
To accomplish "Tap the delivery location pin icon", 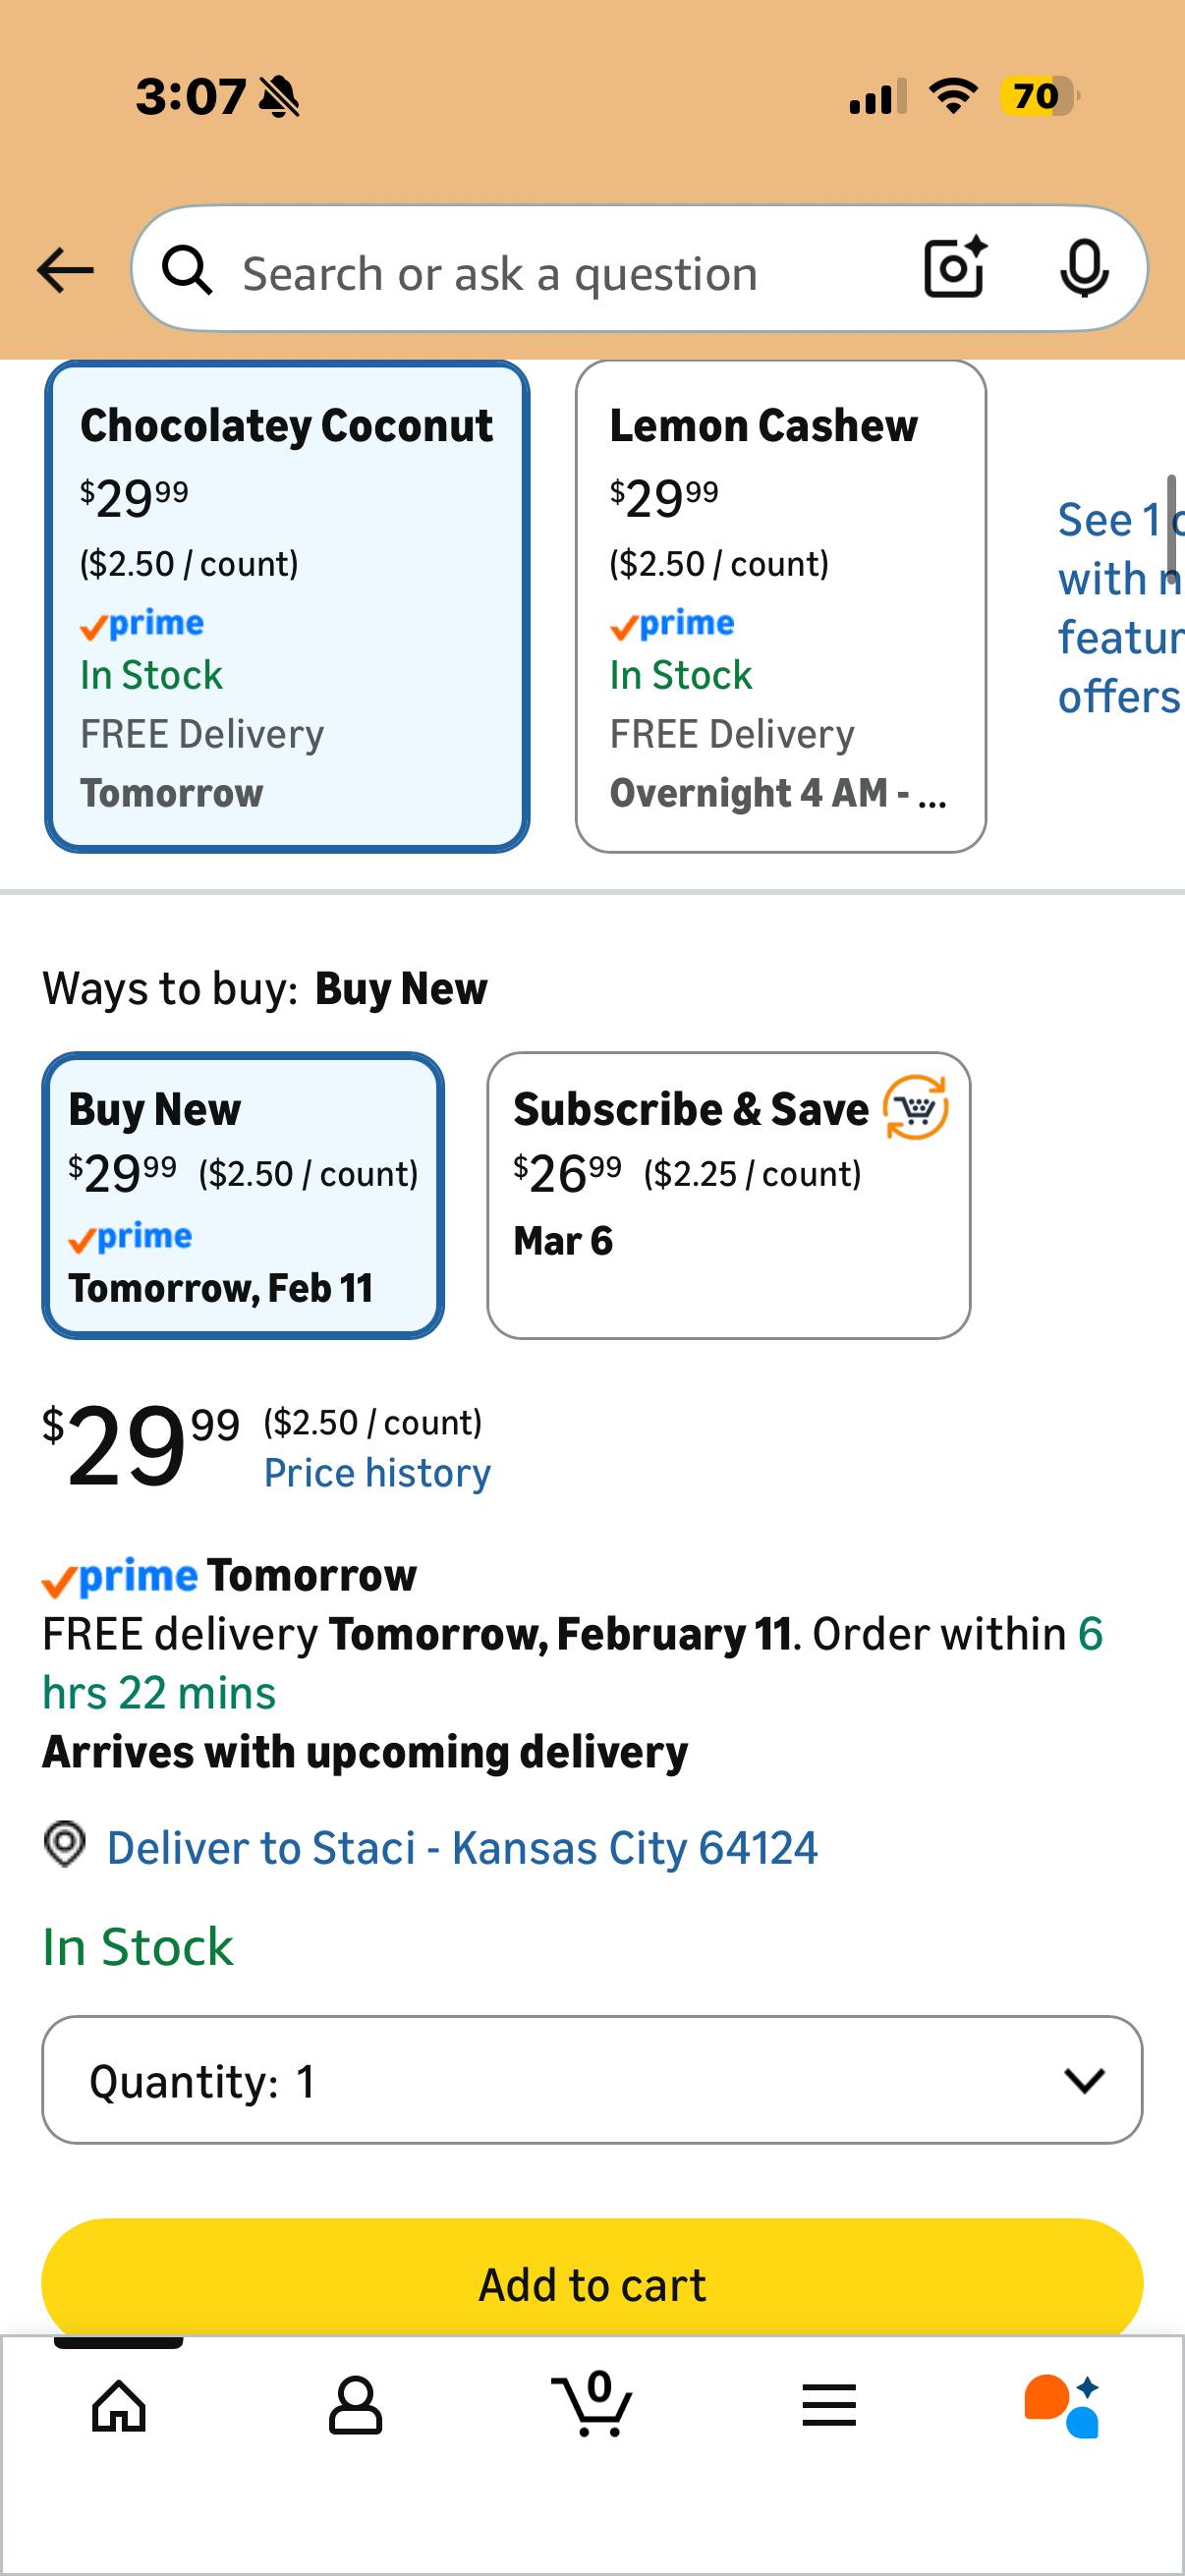I will [65, 1845].
